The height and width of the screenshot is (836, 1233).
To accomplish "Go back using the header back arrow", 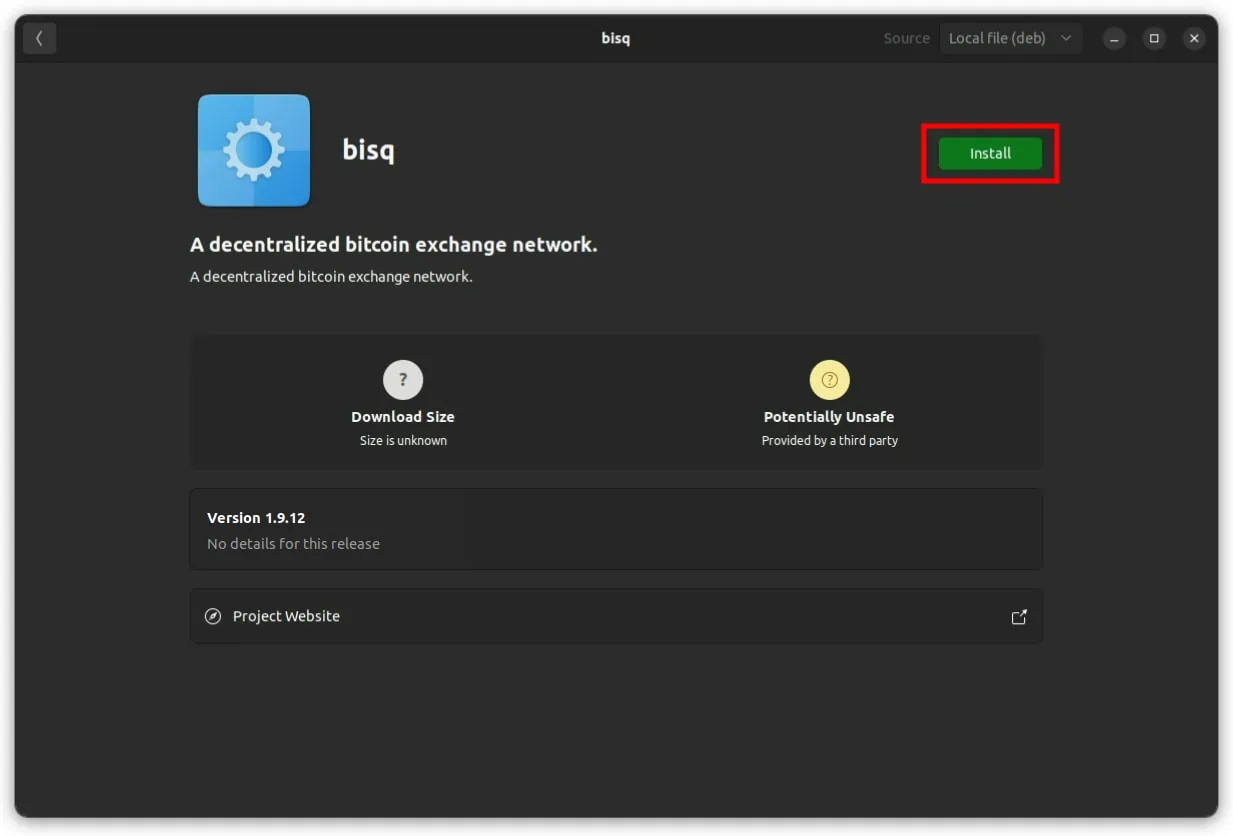I will pyautogui.click(x=39, y=38).
